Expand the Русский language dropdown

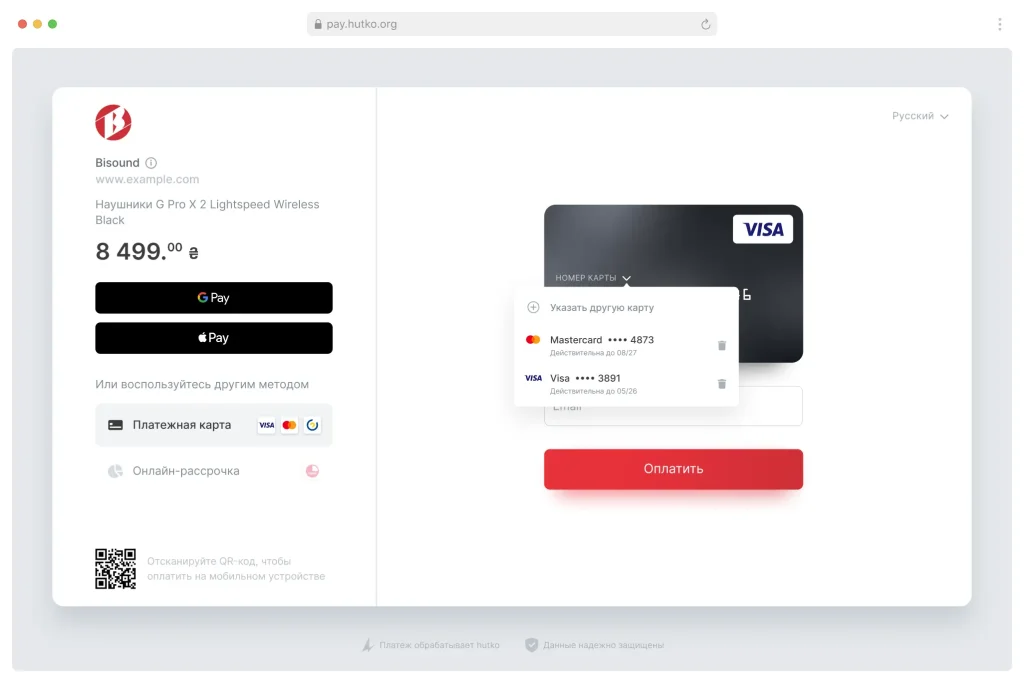920,116
